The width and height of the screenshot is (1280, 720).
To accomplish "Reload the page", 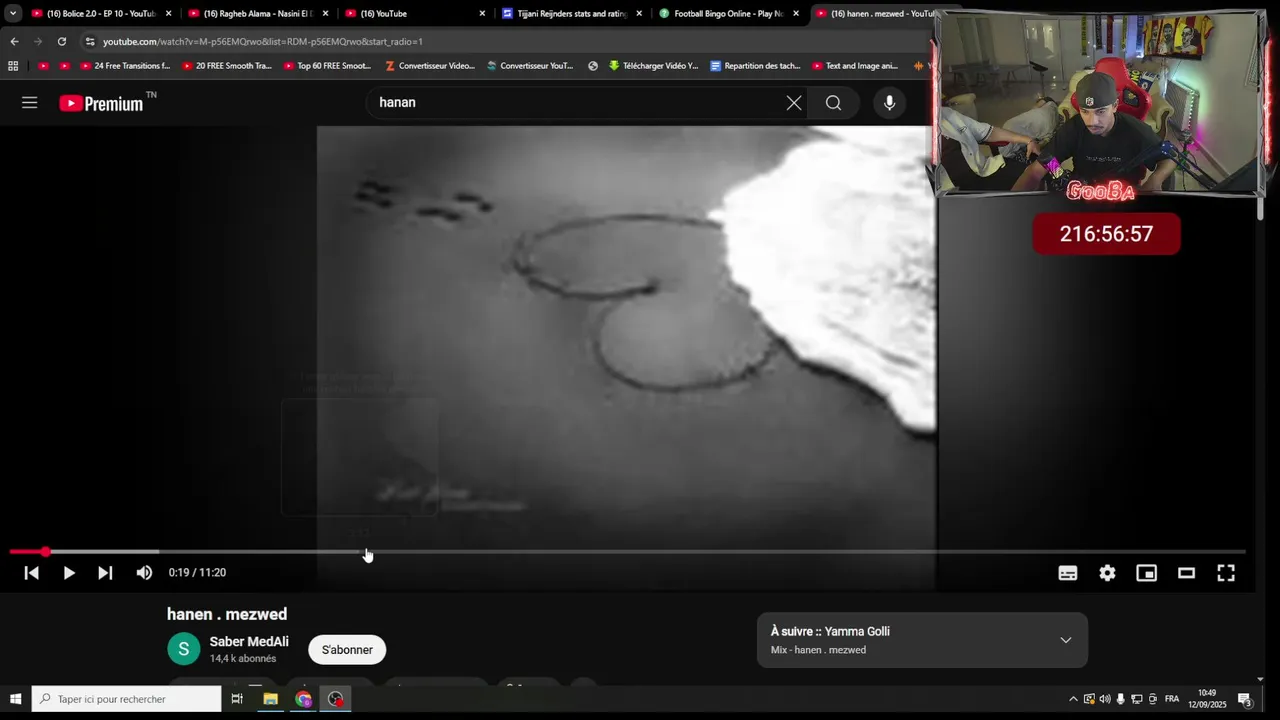I will [62, 41].
